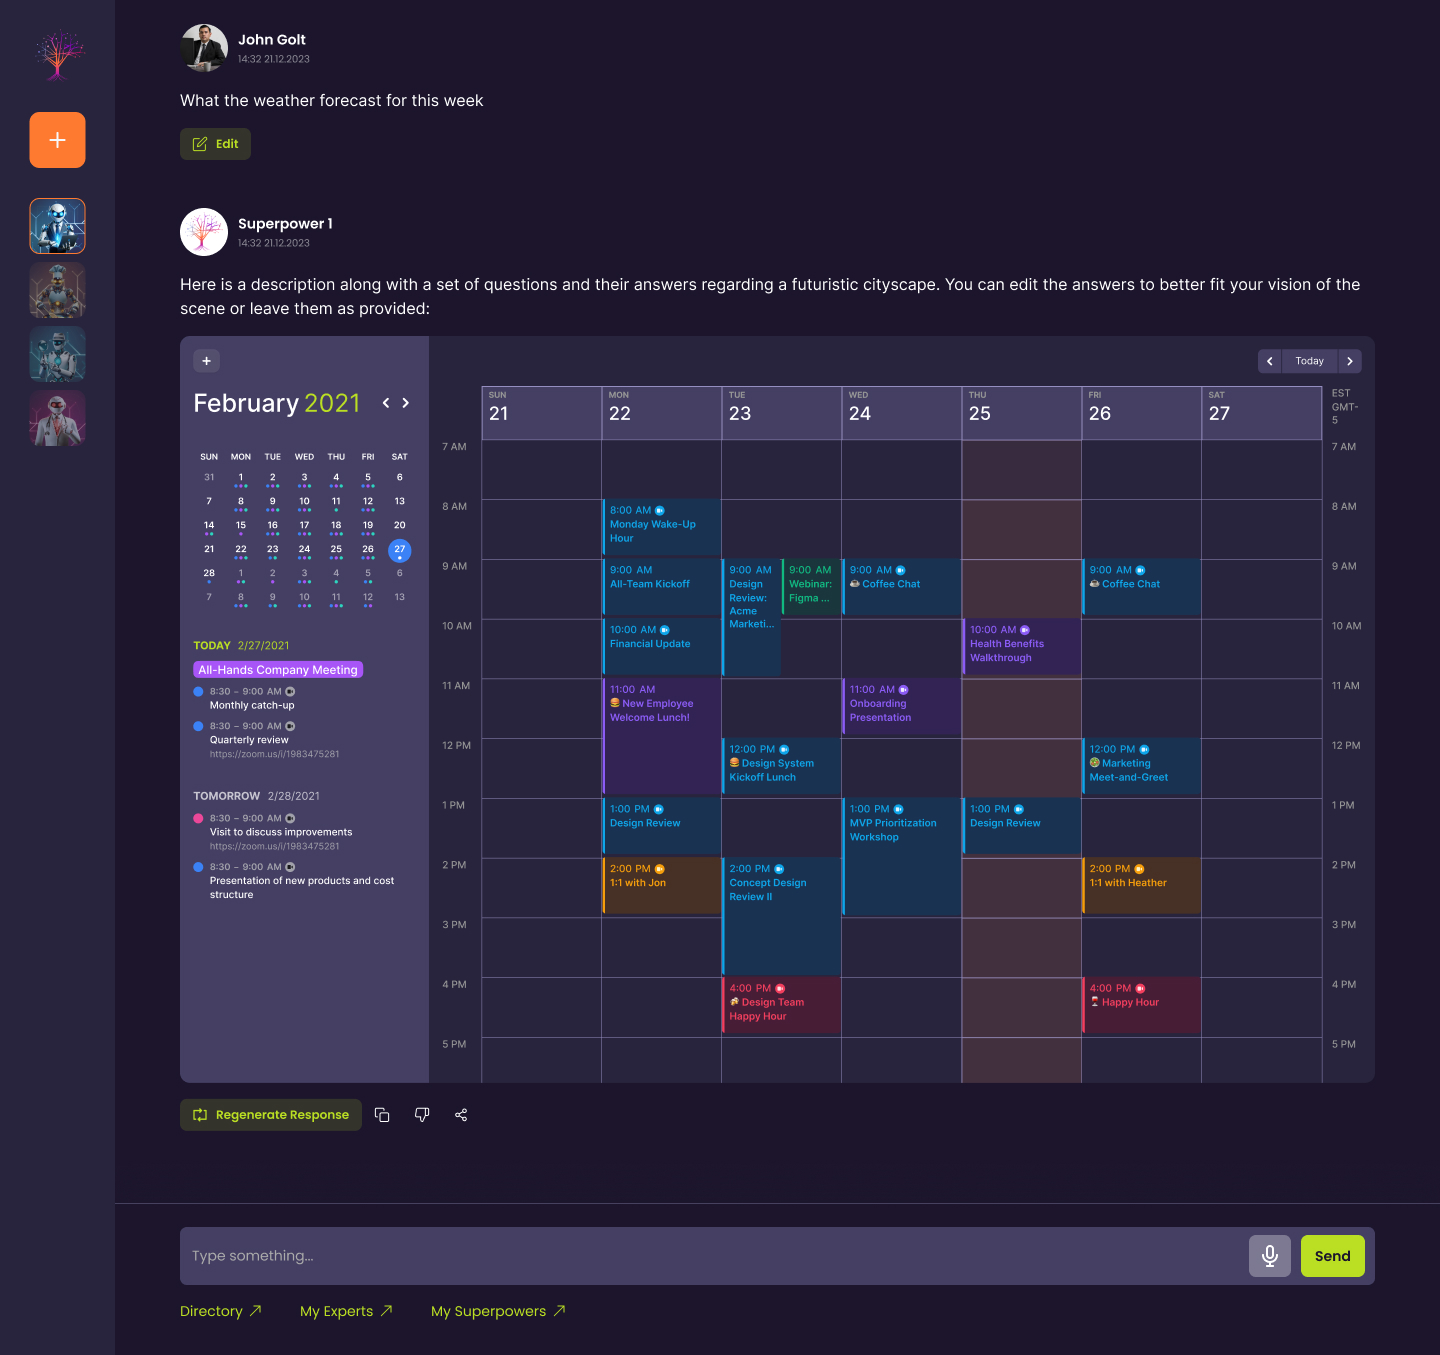The image size is (1440, 1355).
Task: Go to previous month in mini calendar
Action: [x=386, y=403]
